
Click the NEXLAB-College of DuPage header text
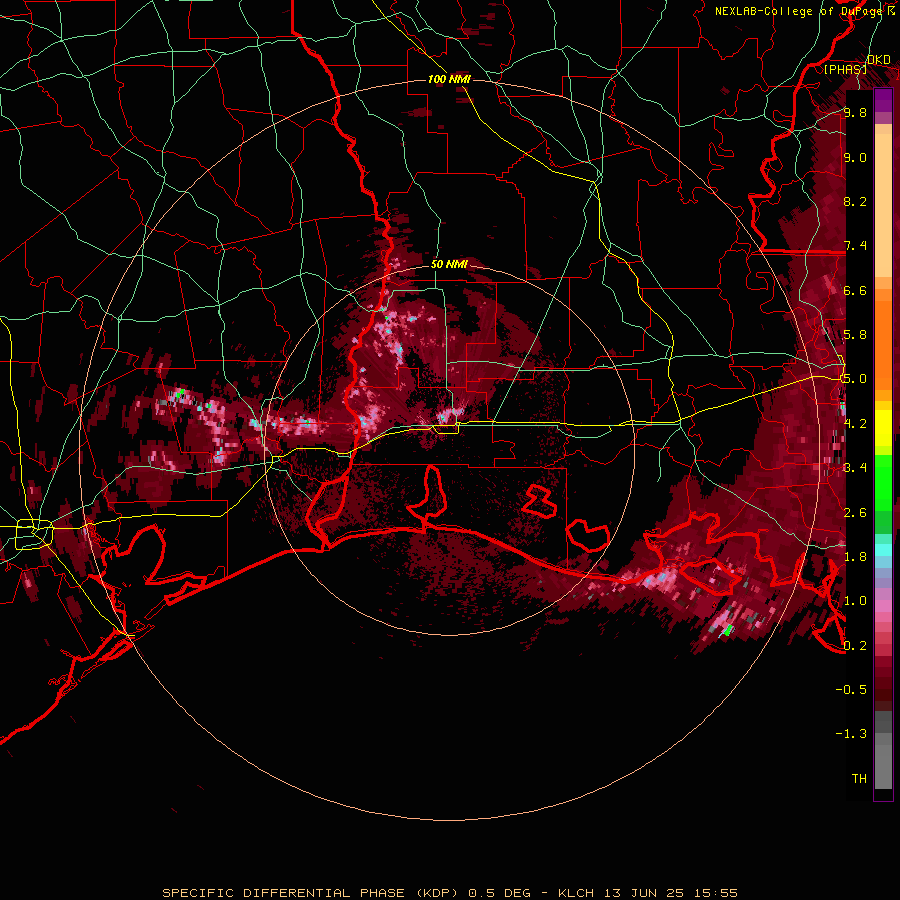click(x=800, y=11)
